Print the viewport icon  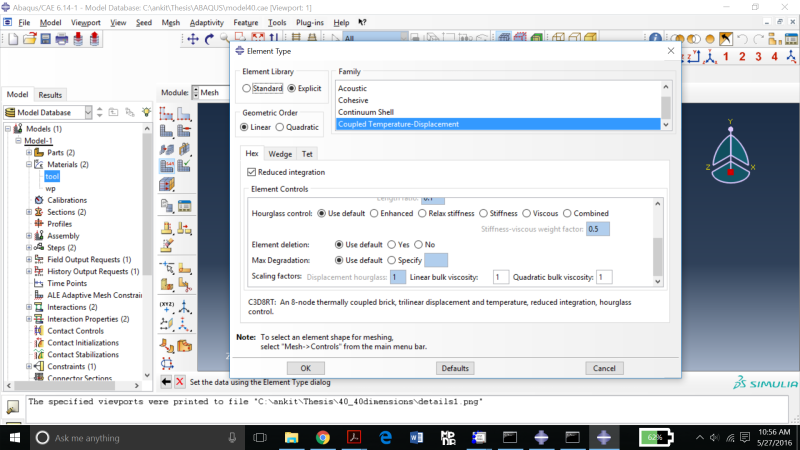click(x=62, y=39)
